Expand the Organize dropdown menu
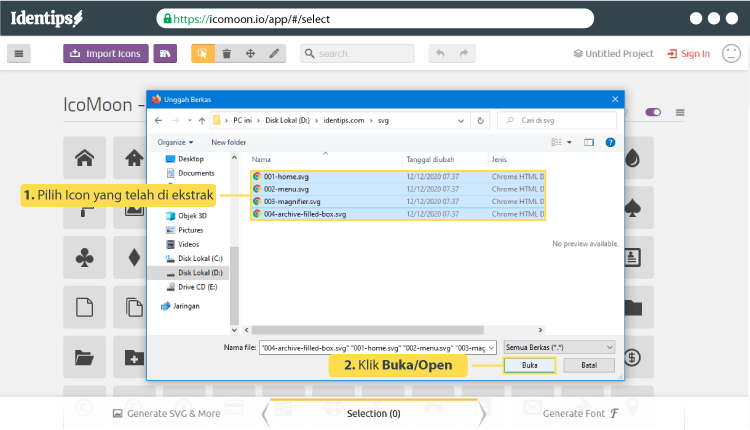The height and width of the screenshot is (430, 750). tap(176, 142)
